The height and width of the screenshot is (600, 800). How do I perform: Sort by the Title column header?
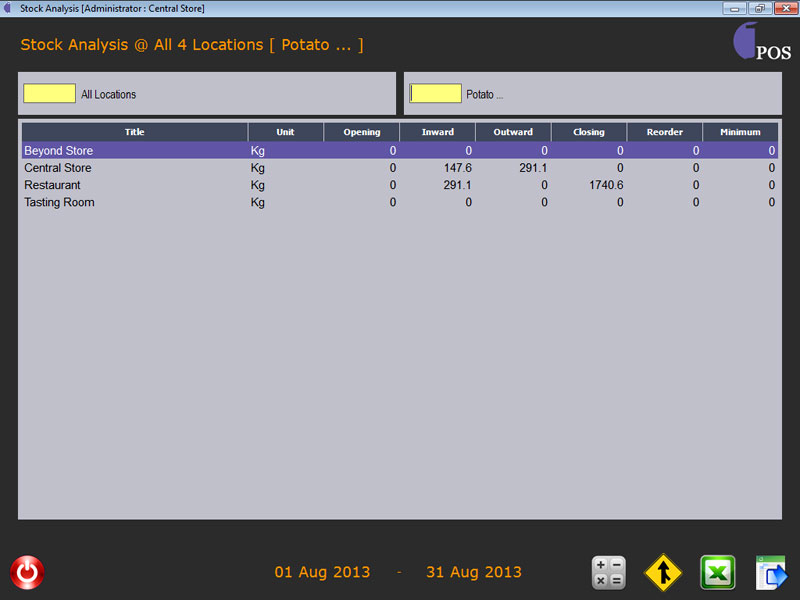coord(134,132)
